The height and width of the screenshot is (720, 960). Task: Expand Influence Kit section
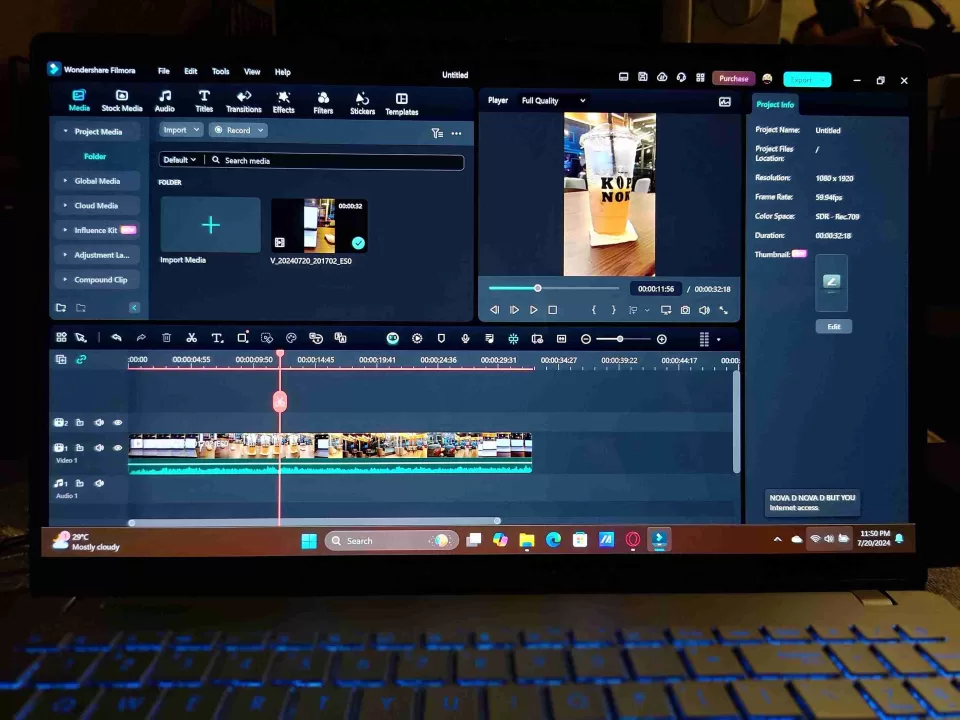66,230
